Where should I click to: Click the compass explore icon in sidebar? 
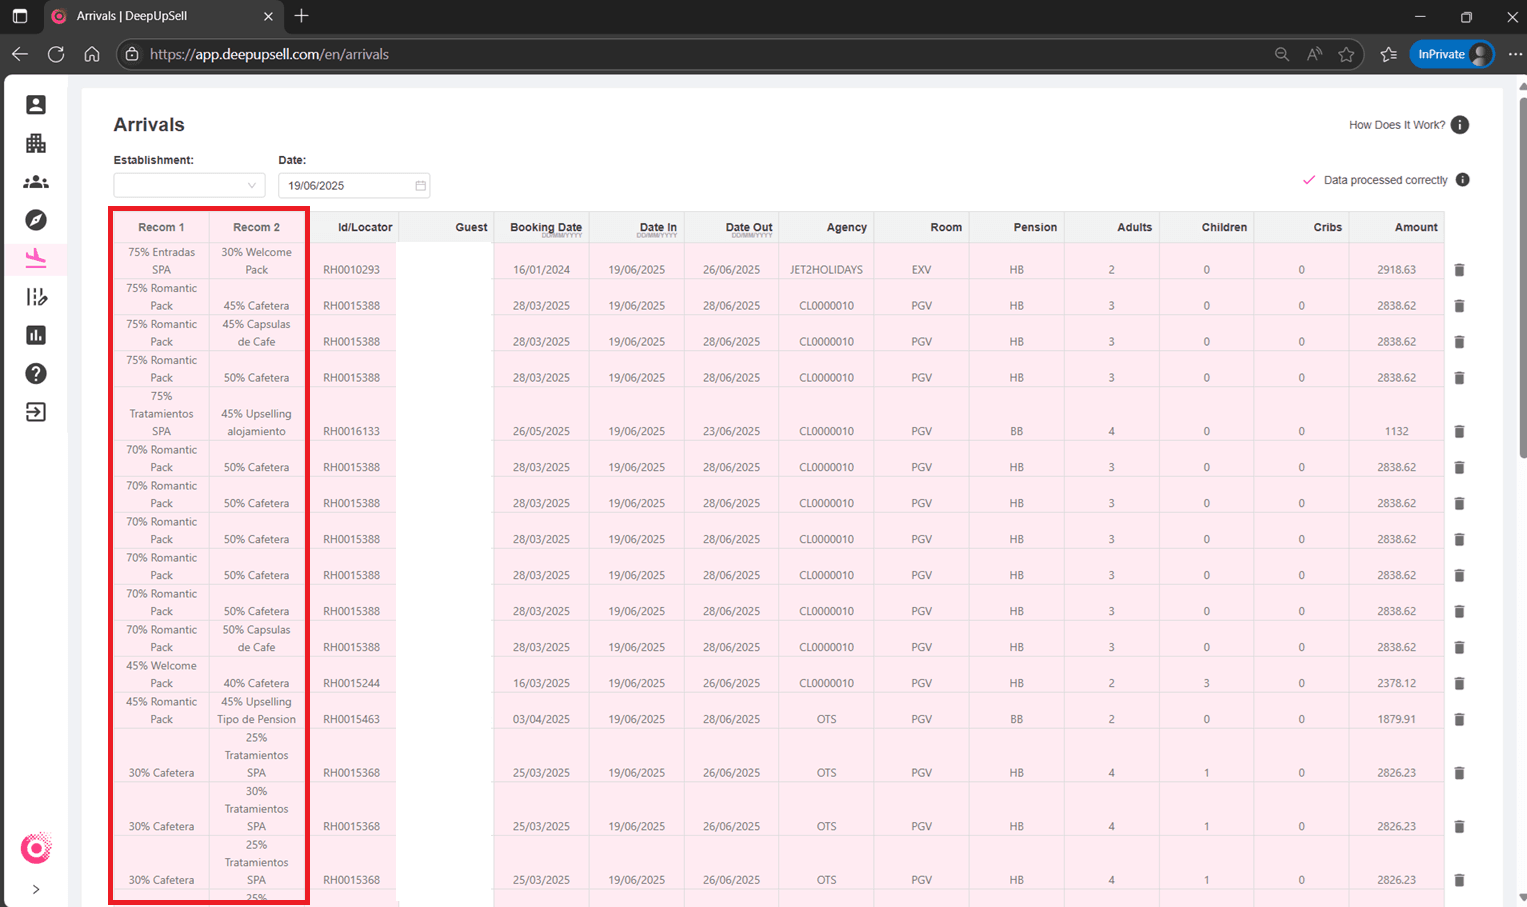[36, 220]
